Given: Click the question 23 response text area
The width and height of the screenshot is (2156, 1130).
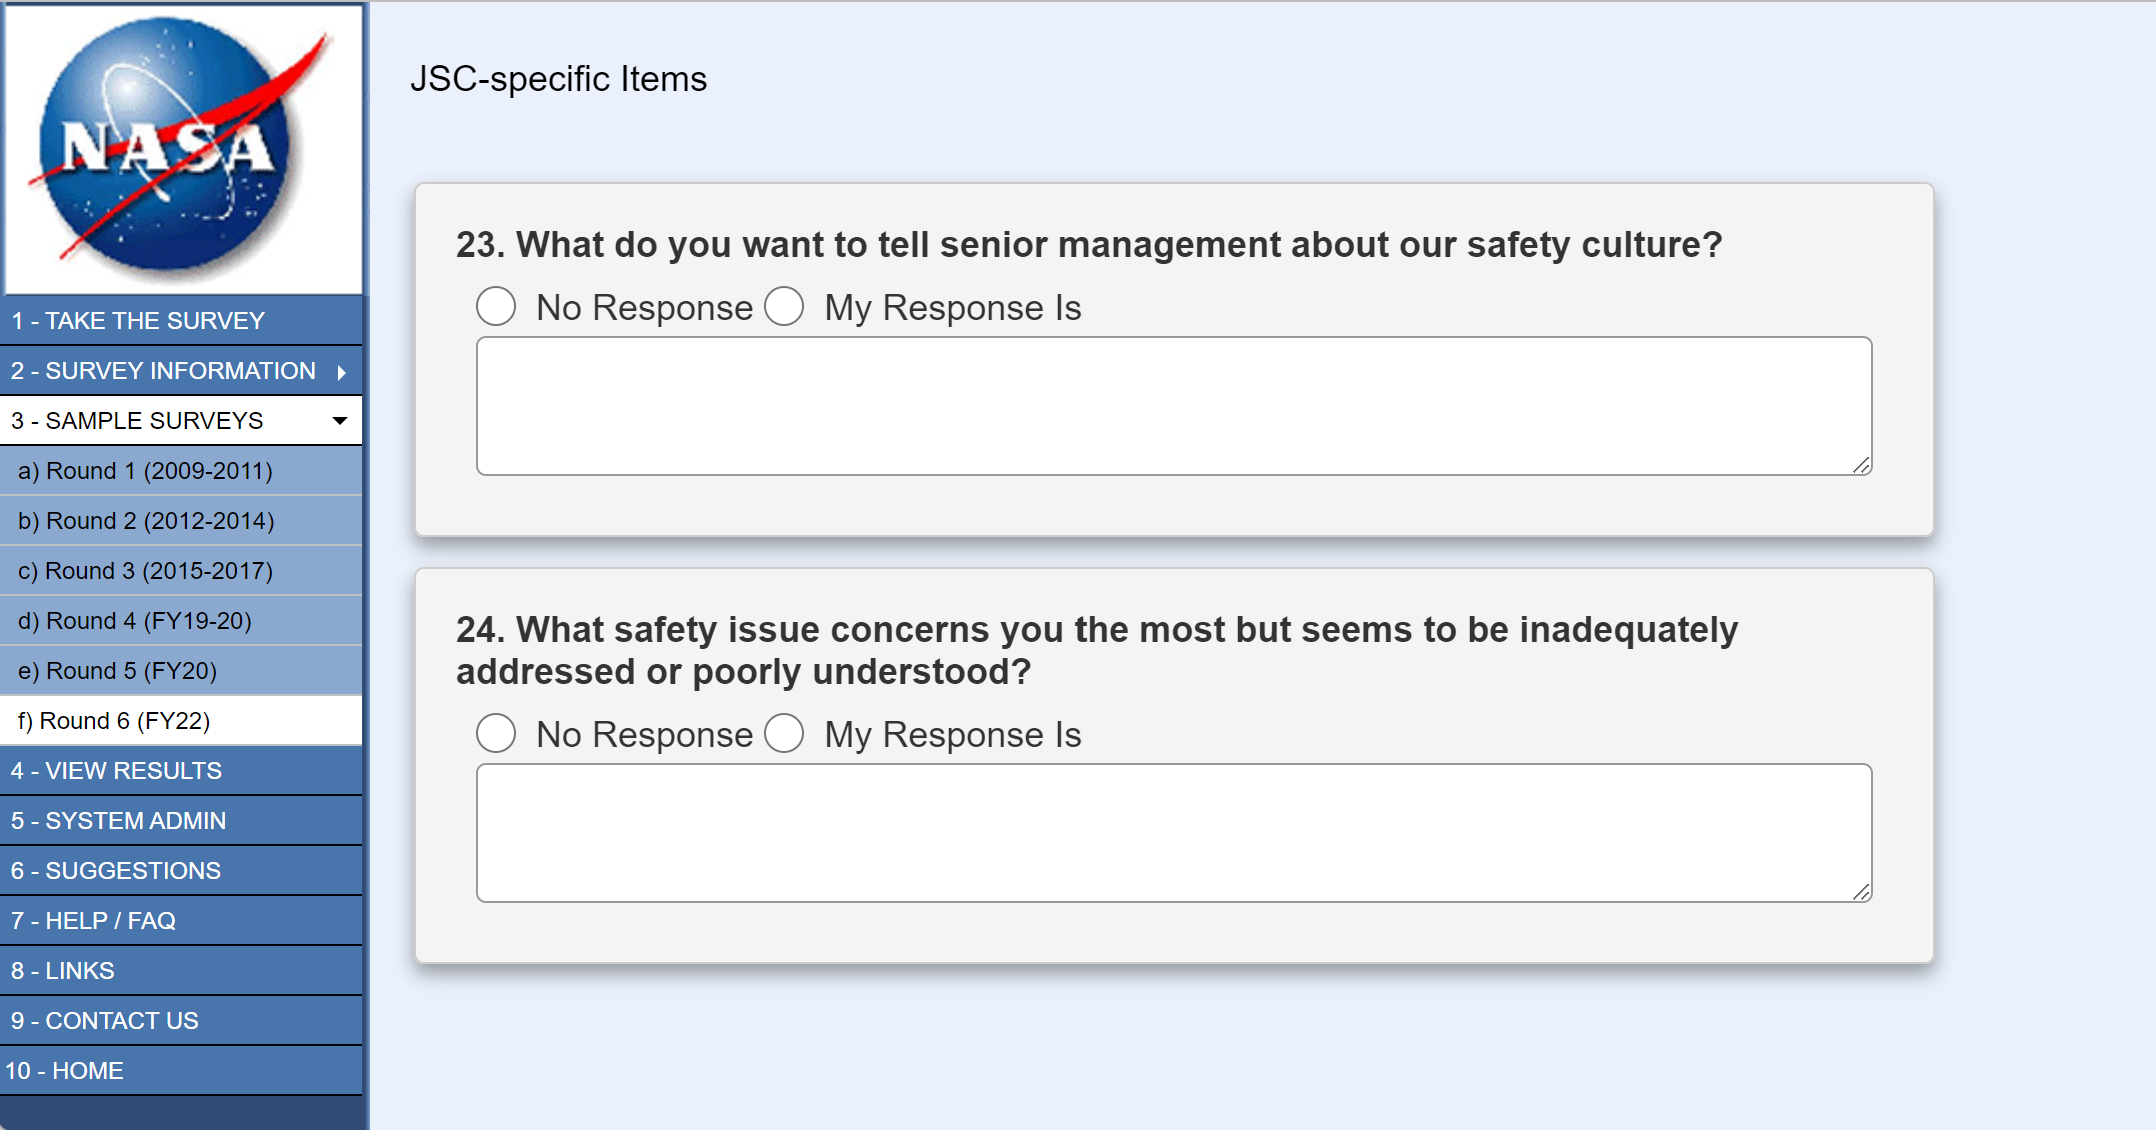Looking at the screenshot, I should [x=1173, y=406].
